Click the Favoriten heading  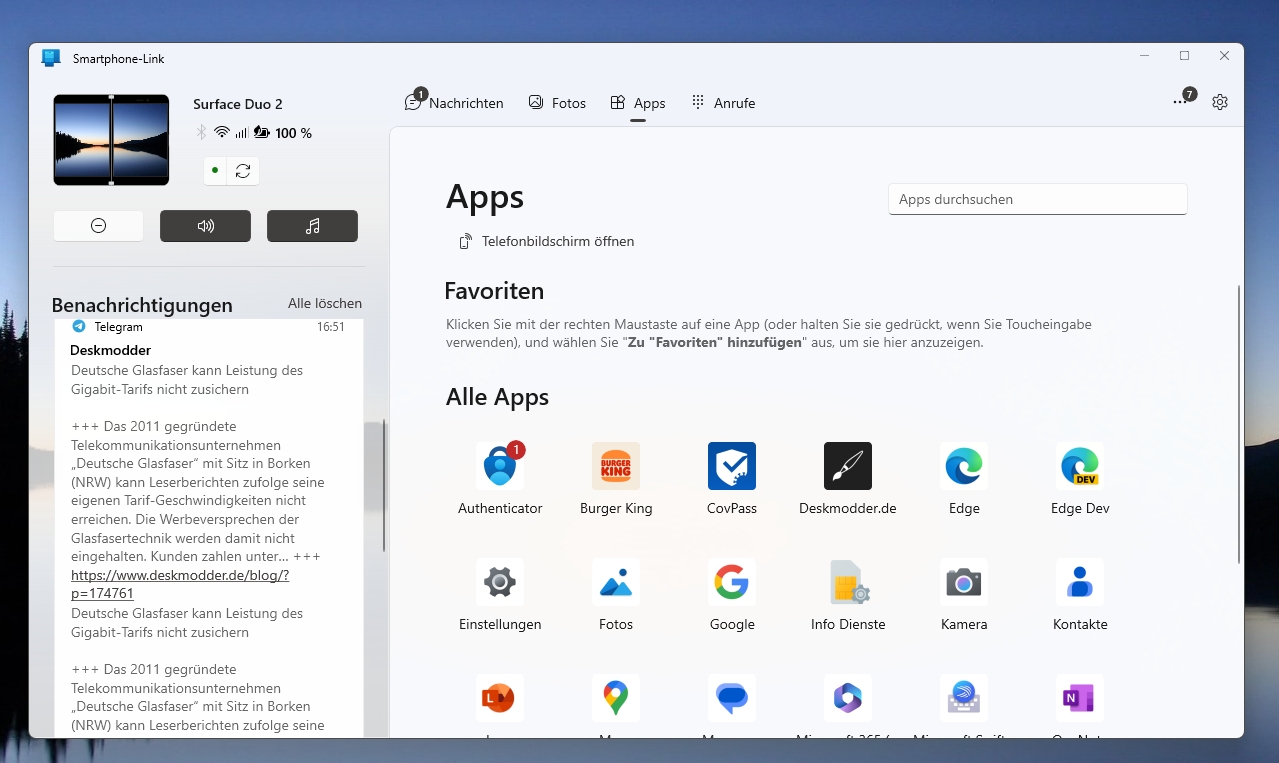494,291
